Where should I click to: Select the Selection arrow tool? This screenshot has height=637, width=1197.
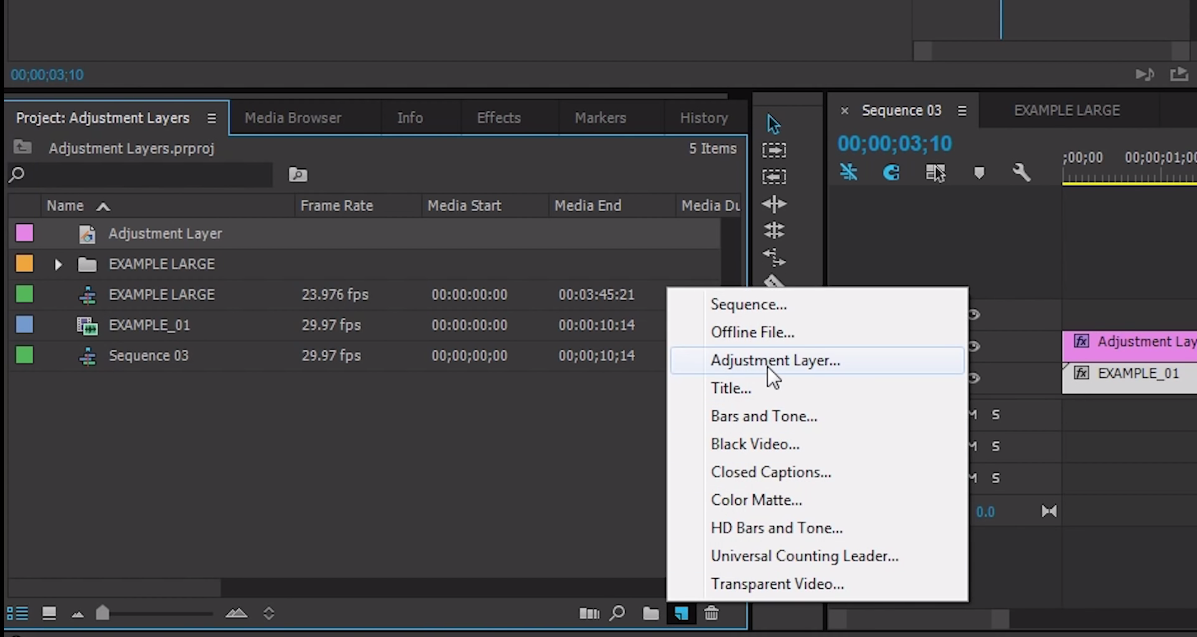click(774, 124)
